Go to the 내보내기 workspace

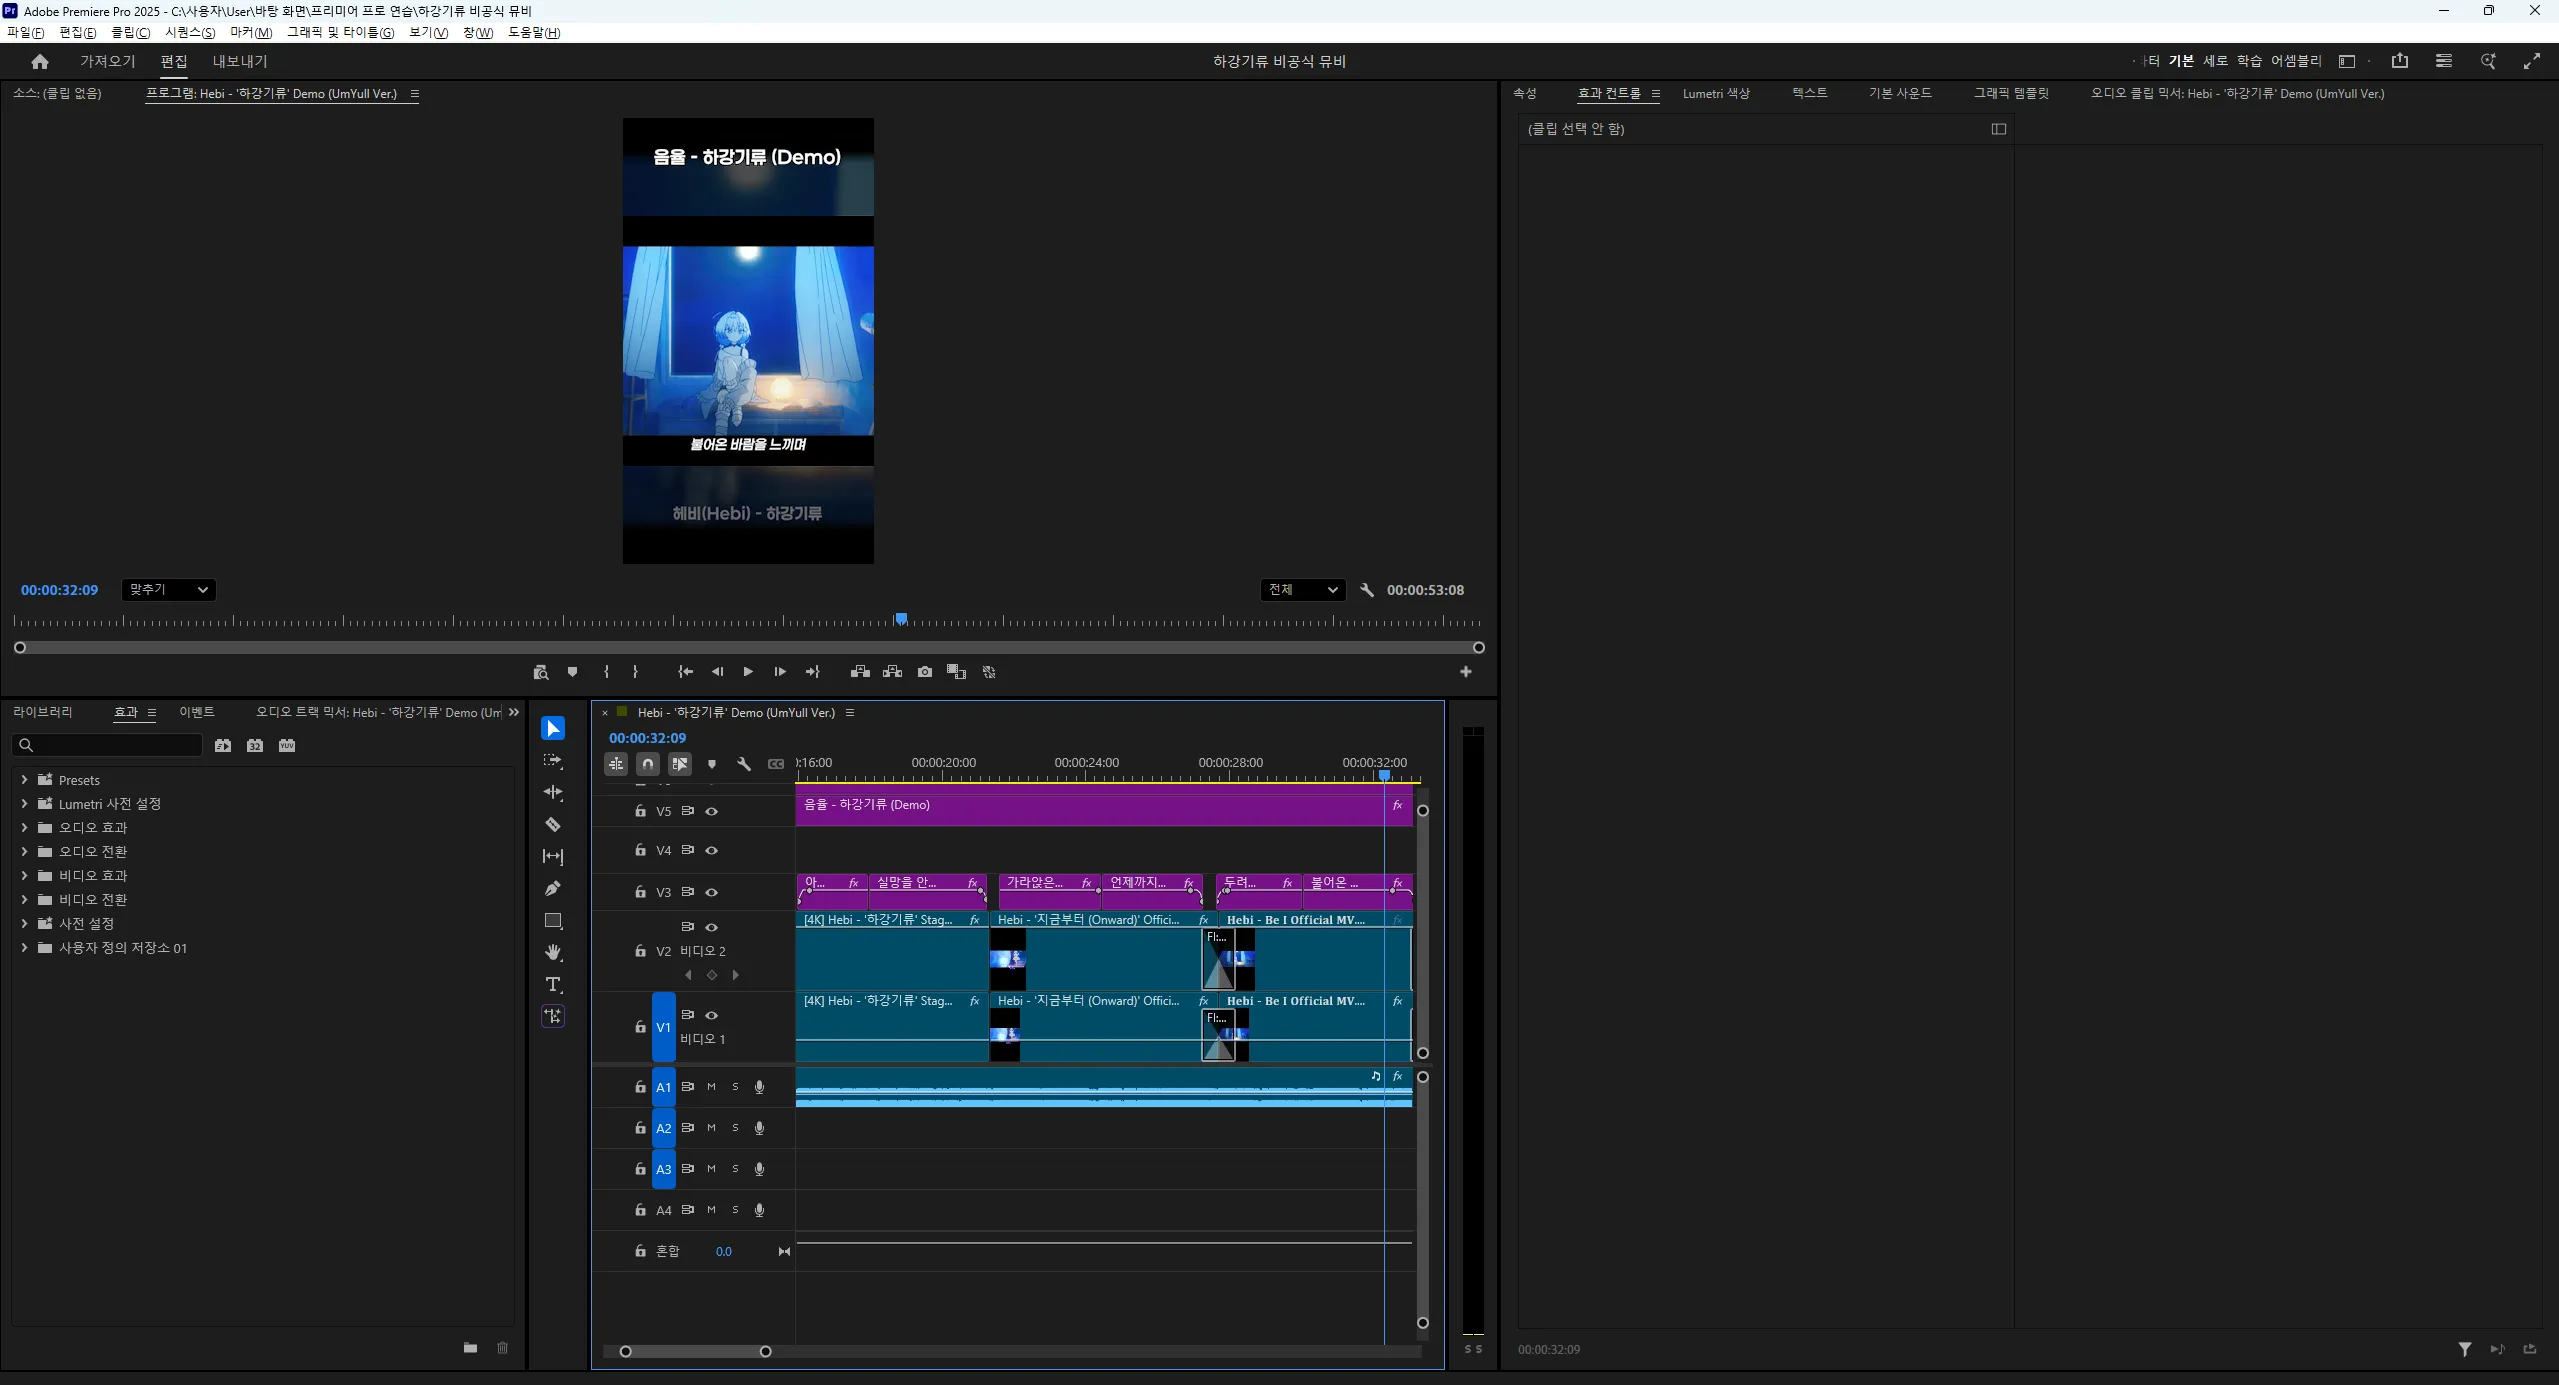pos(240,61)
